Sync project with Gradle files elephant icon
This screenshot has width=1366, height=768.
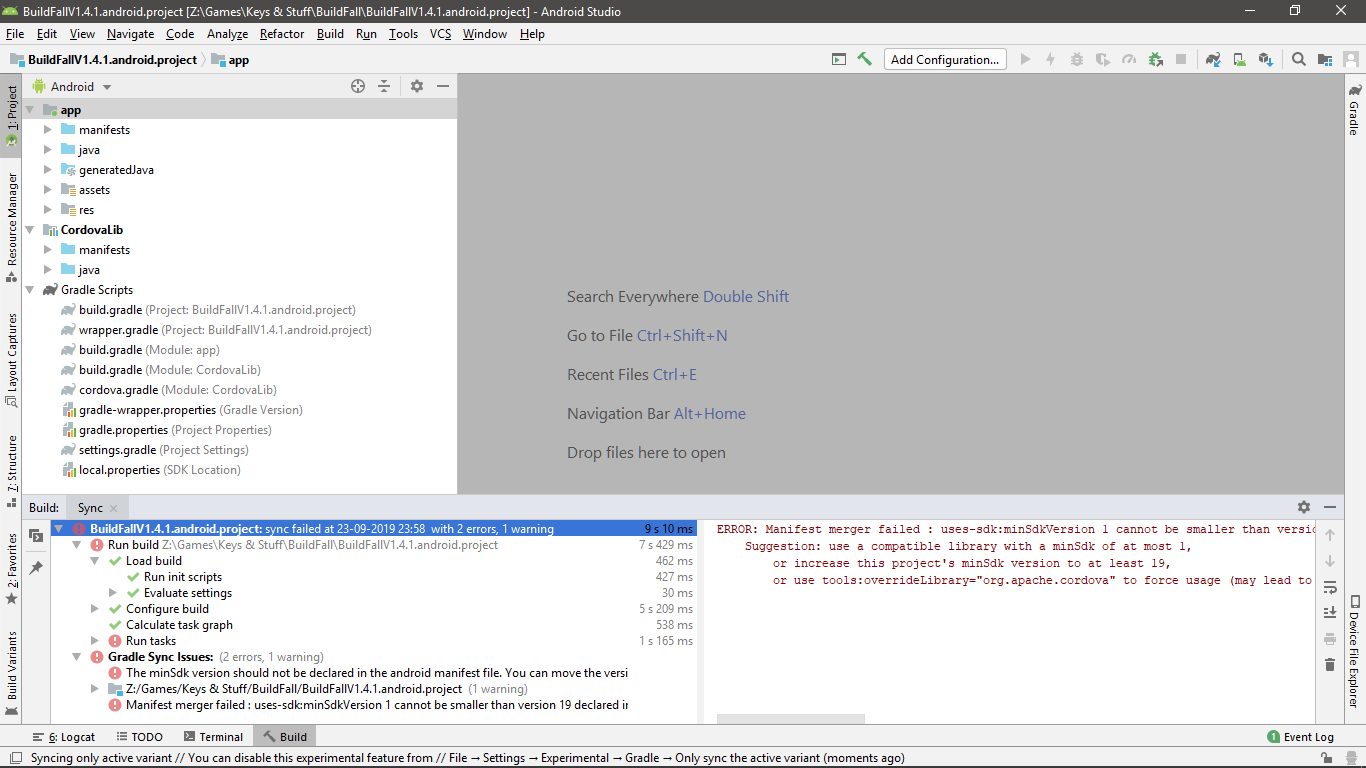(x=1213, y=59)
